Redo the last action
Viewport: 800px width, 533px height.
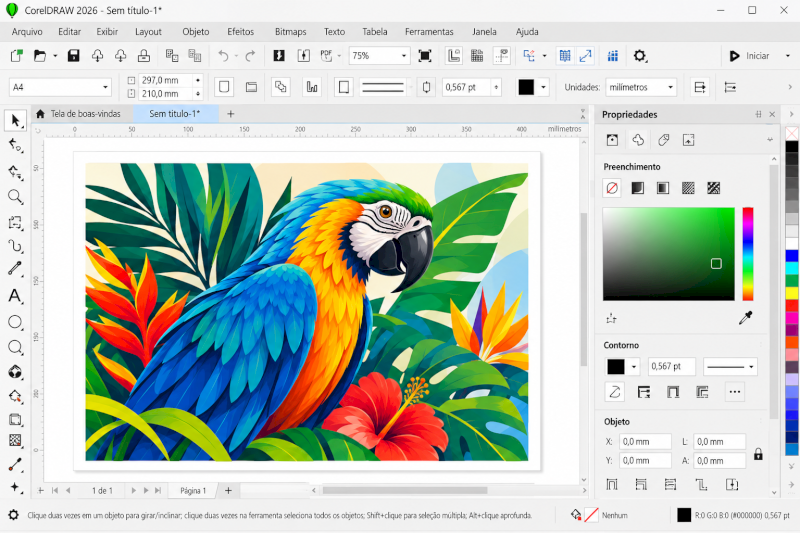click(250, 56)
